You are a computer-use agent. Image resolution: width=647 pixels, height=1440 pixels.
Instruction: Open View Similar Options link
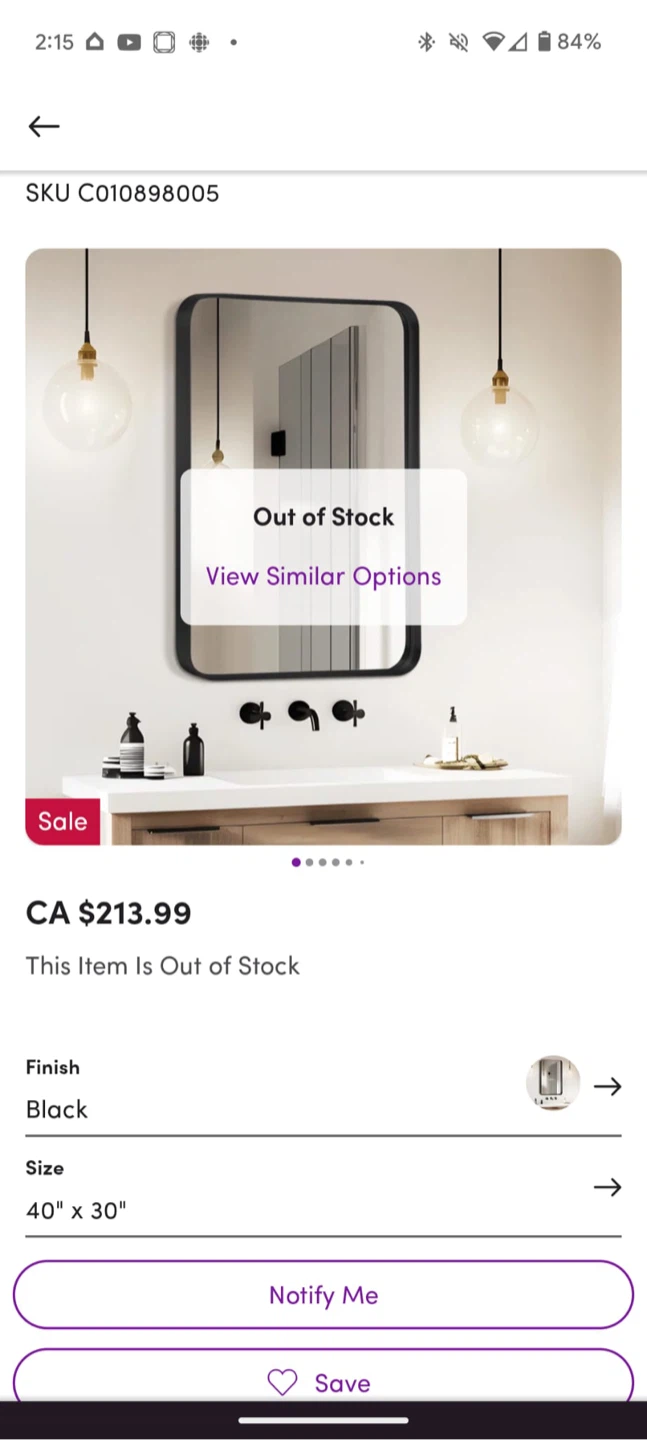[x=323, y=576]
